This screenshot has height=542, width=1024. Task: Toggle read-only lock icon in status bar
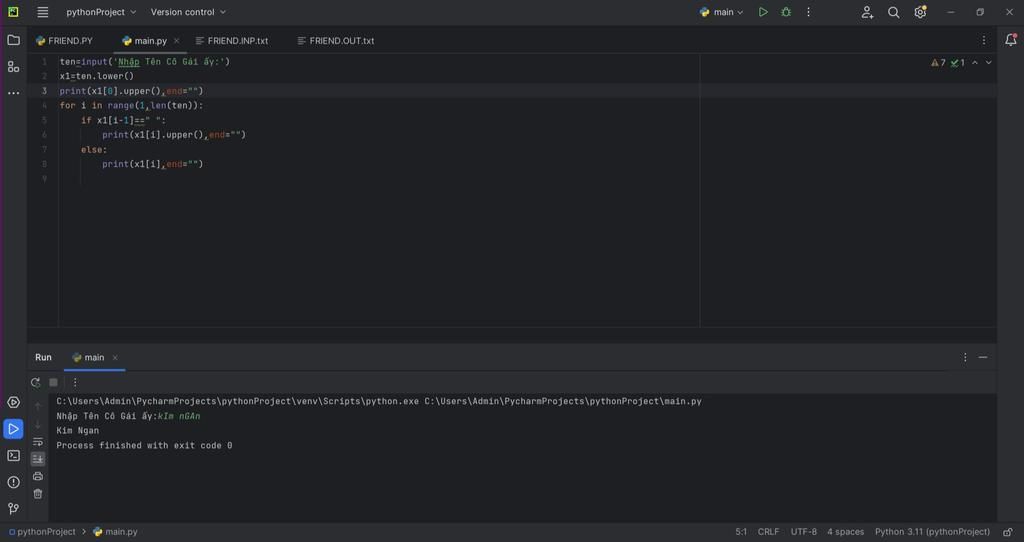[1008, 532]
